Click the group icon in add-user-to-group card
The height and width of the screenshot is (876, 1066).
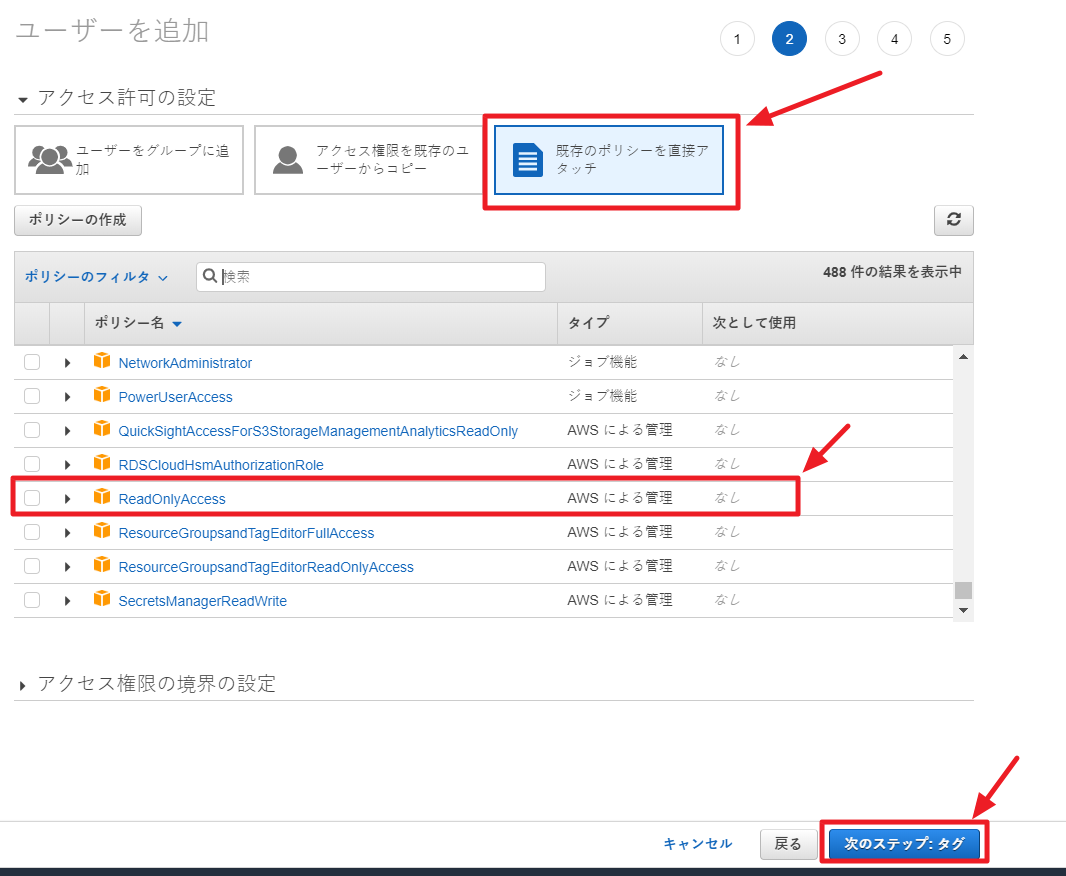[x=50, y=159]
